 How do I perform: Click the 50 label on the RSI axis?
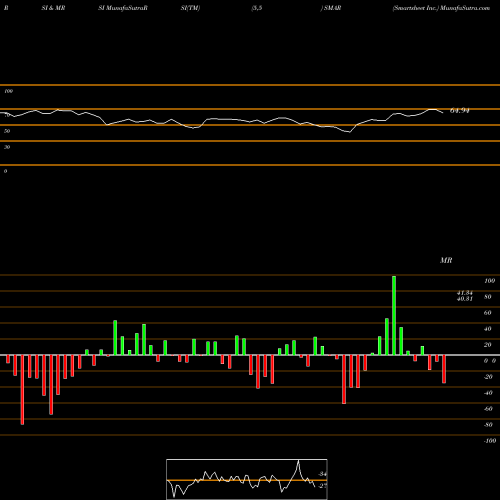coord(7,131)
